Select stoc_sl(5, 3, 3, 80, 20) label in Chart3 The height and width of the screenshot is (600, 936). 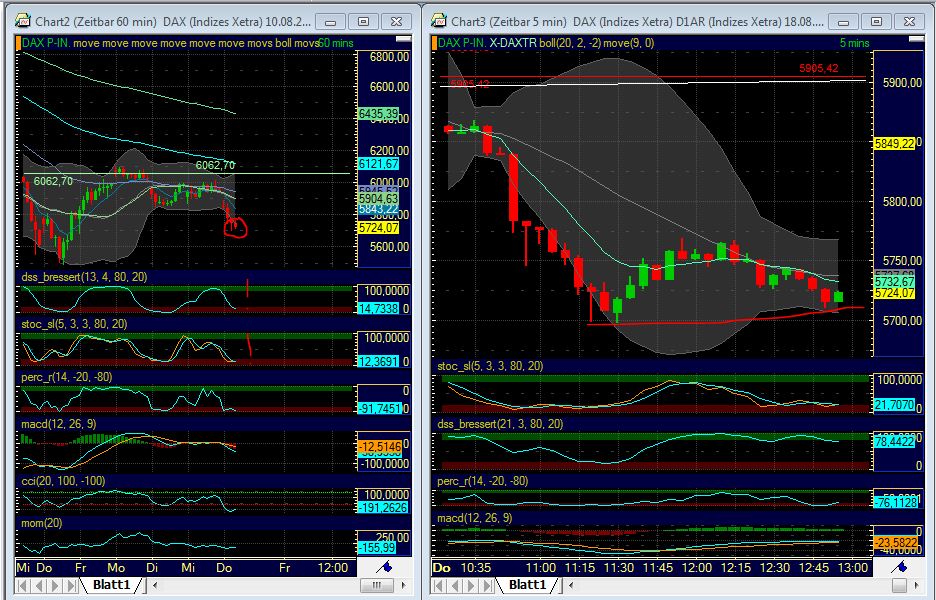point(490,366)
